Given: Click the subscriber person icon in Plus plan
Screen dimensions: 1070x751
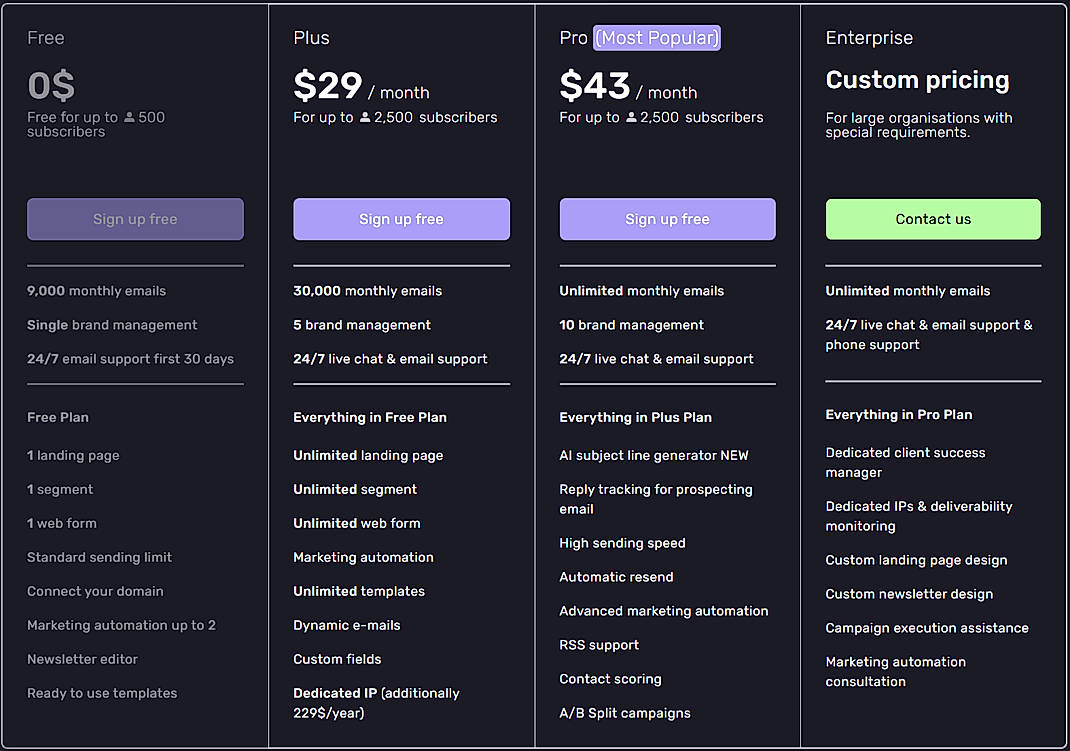Looking at the screenshot, I should 365,117.
